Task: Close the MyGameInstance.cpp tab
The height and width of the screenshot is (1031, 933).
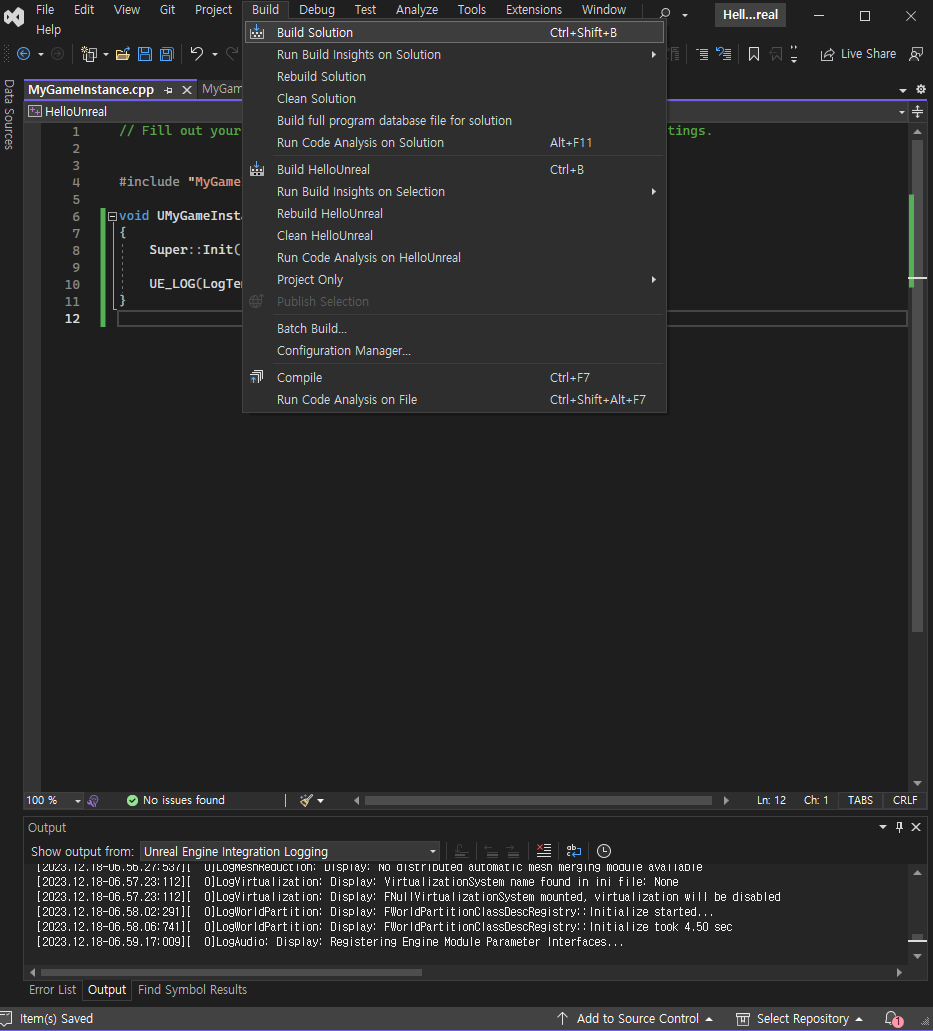Action: click(187, 90)
